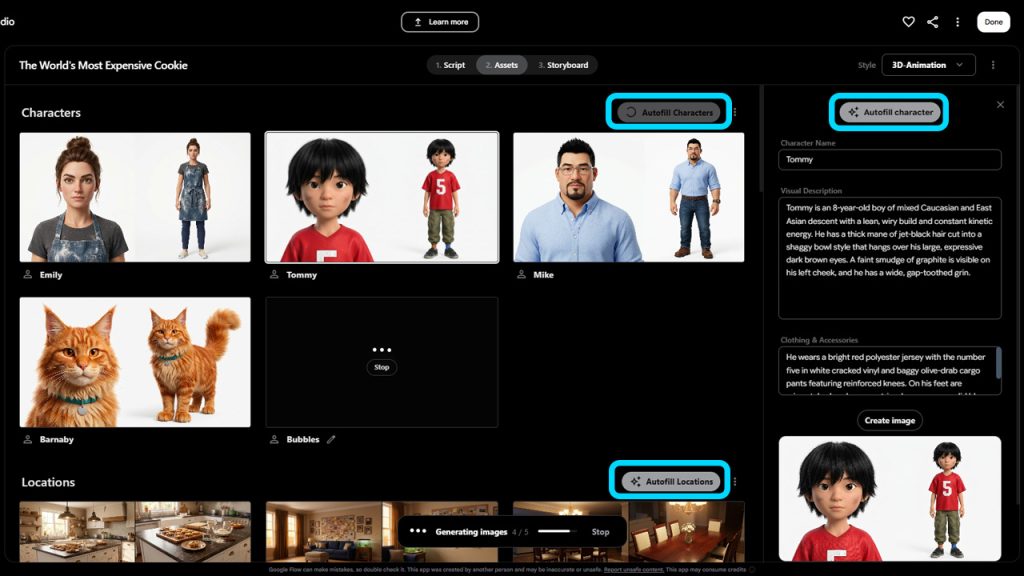This screenshot has width=1024, height=576.
Task: Click the 4 / 5 image count text
Action: tap(520, 532)
